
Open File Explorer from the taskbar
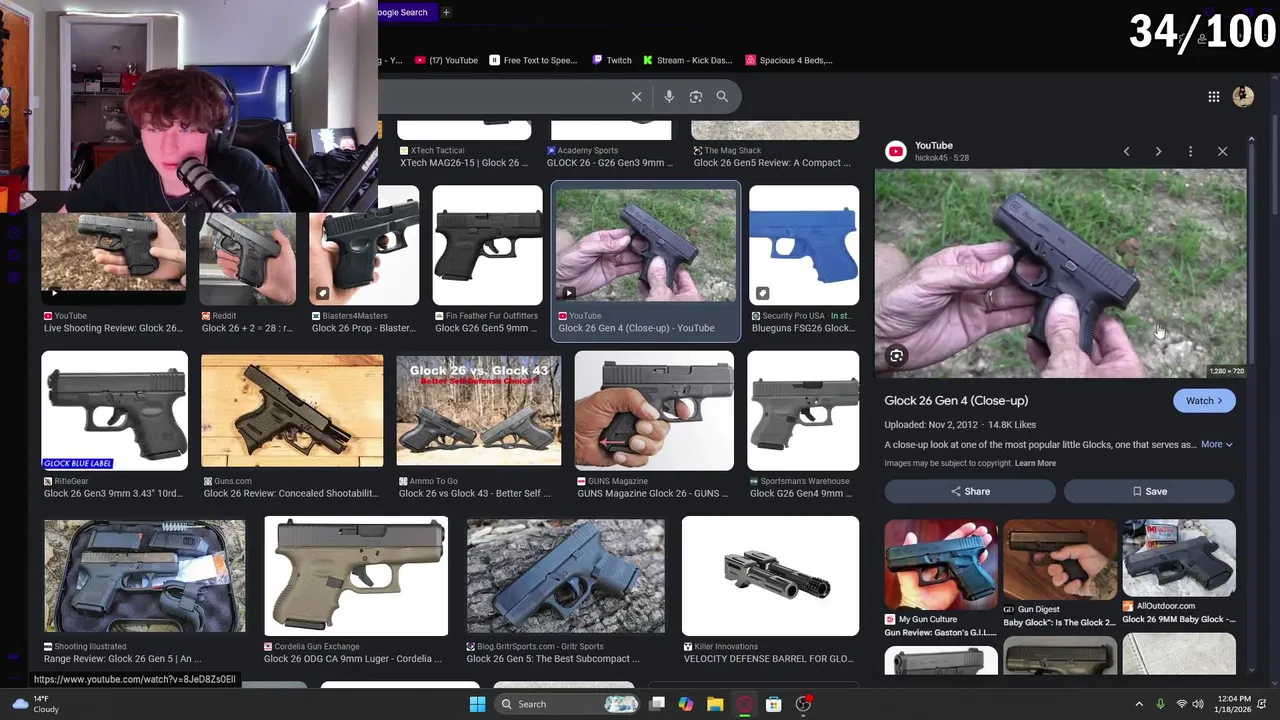pos(715,704)
